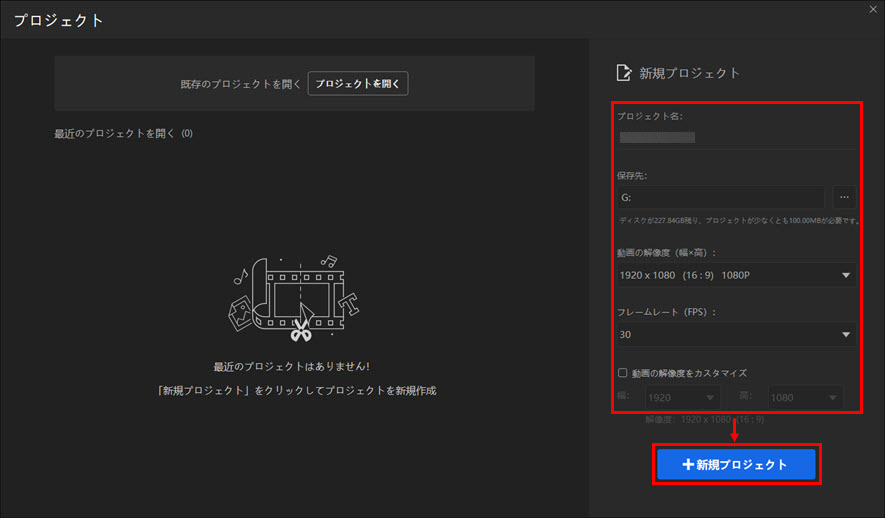Click the project name input field
Screen dimensions: 885x518
click(736, 137)
